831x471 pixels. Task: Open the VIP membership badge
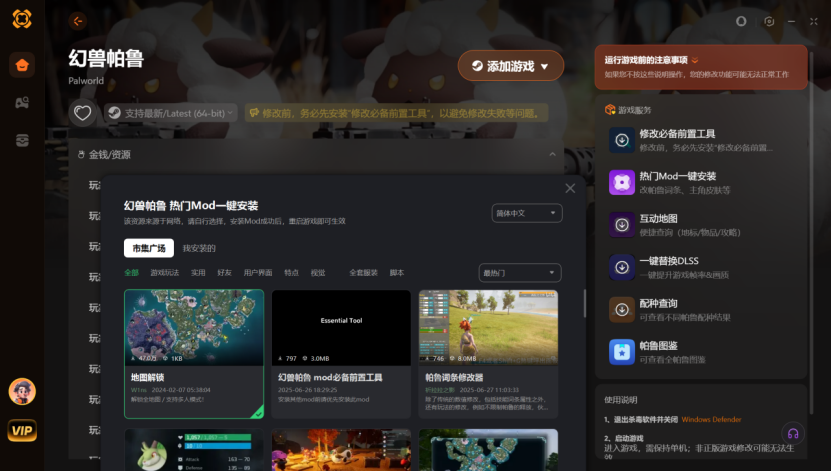click(22, 430)
